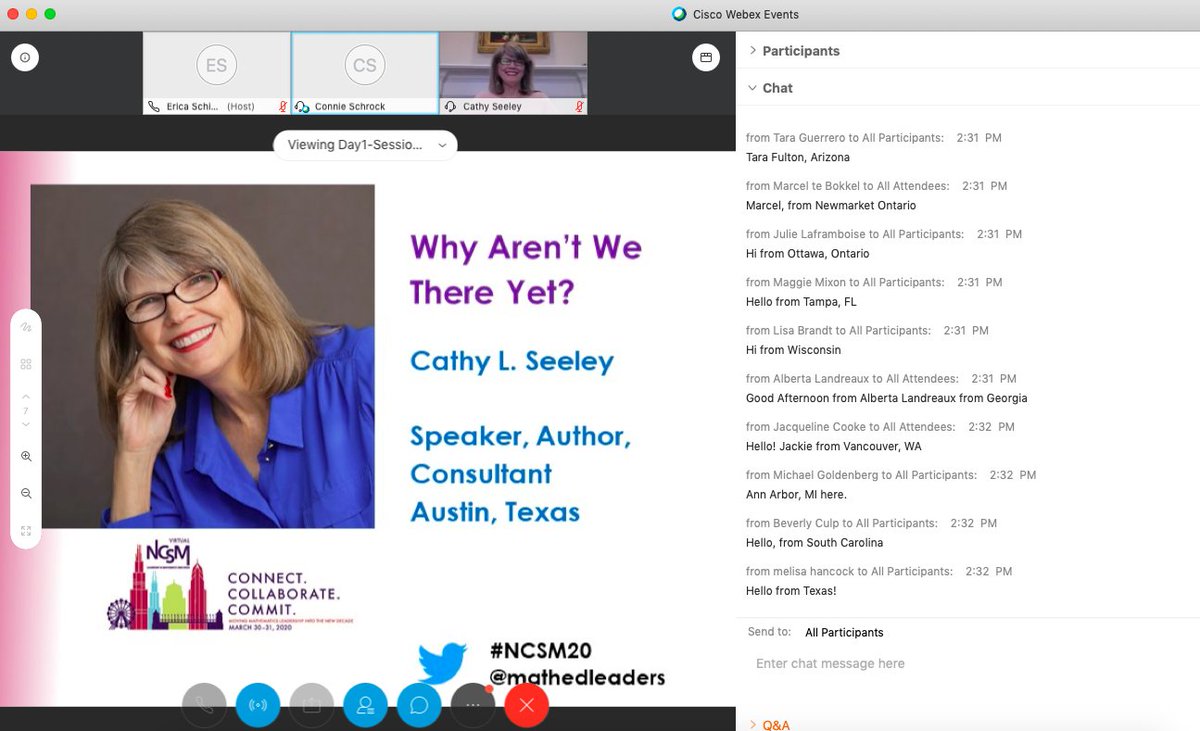Go to the previous slide arrow

click(x=26, y=397)
